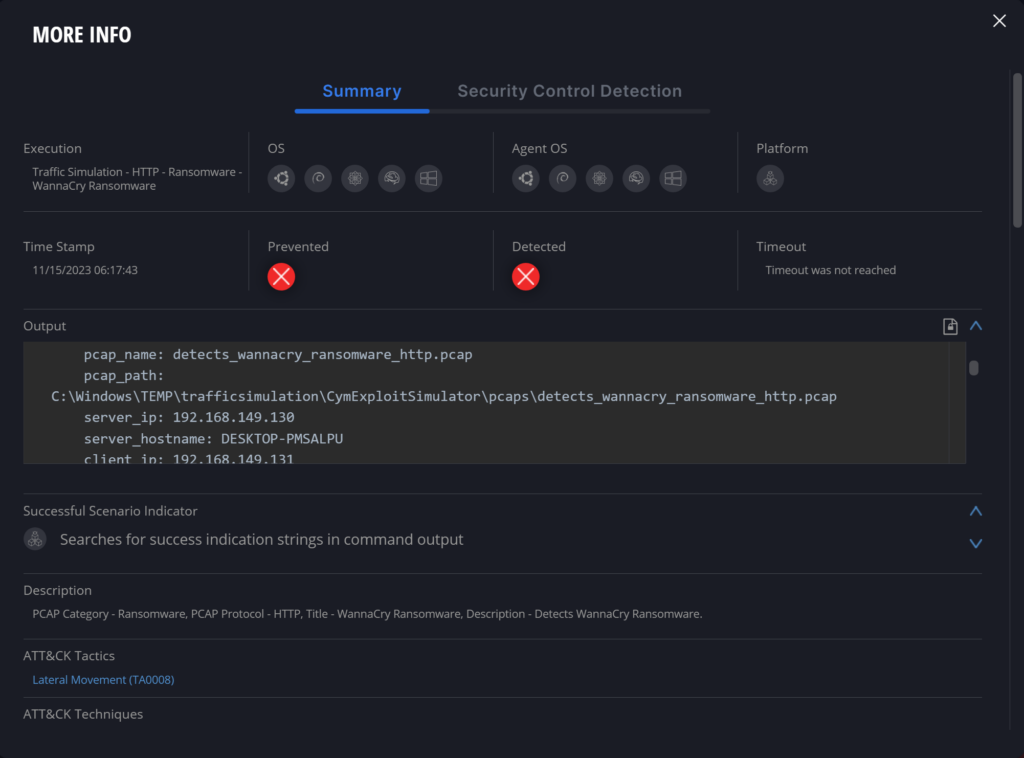The height and width of the screenshot is (758, 1024).
Task: Click the red Detected status indicator
Action: 526,277
